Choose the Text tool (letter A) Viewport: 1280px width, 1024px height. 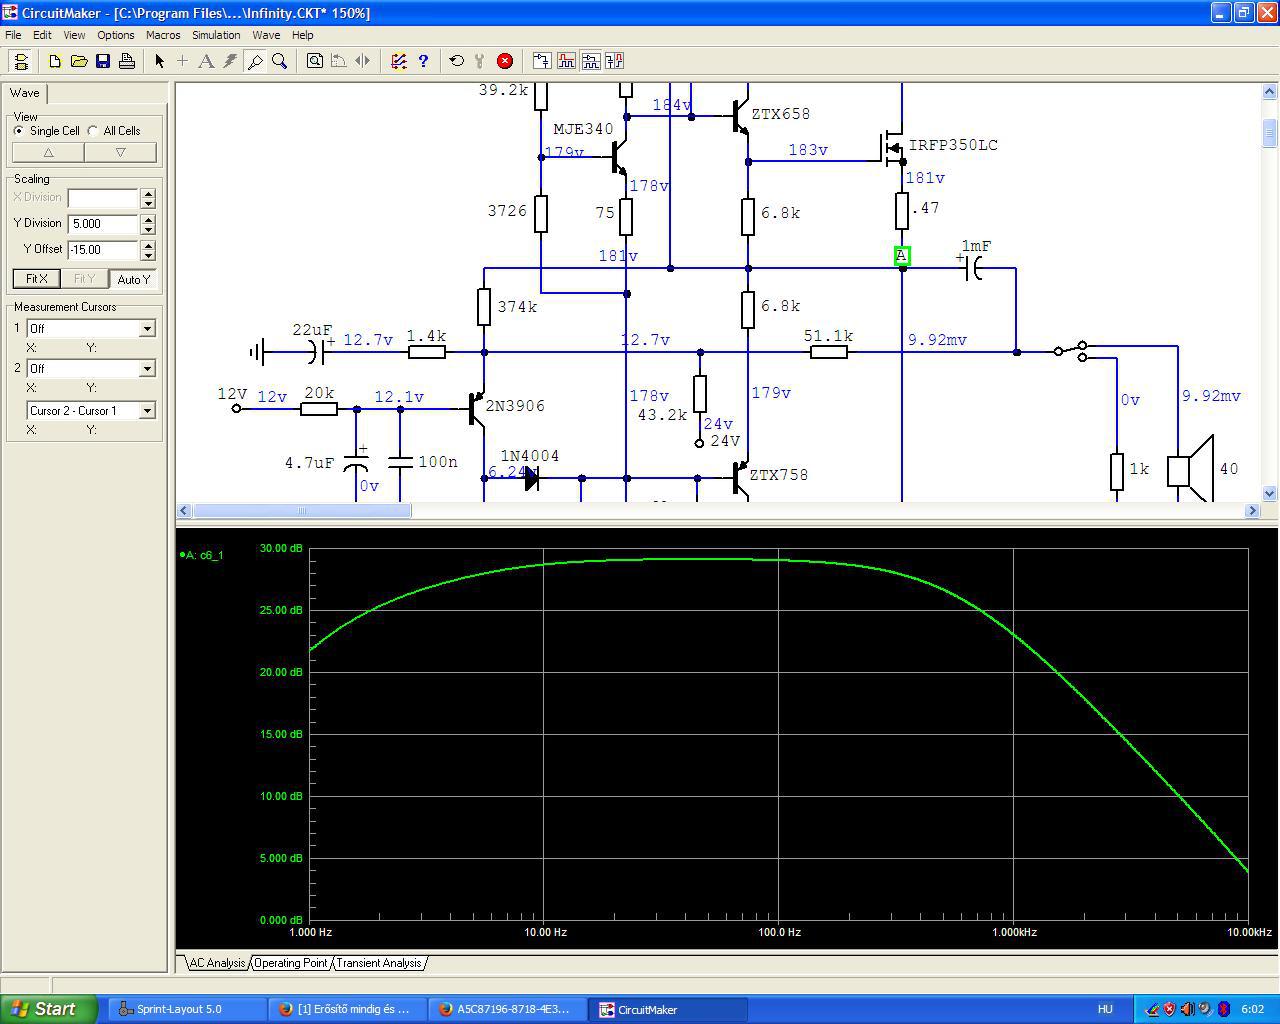[x=206, y=61]
